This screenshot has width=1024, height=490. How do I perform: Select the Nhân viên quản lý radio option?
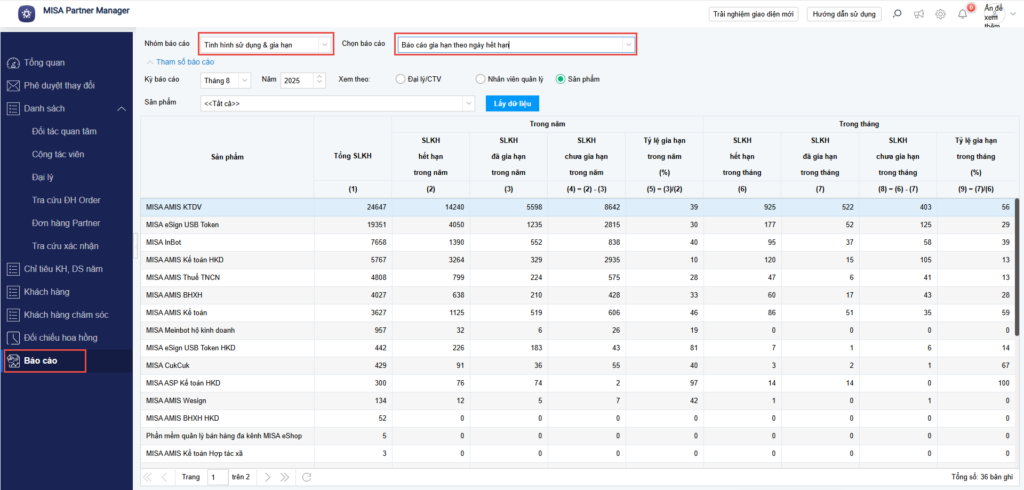pyautogui.click(x=480, y=79)
